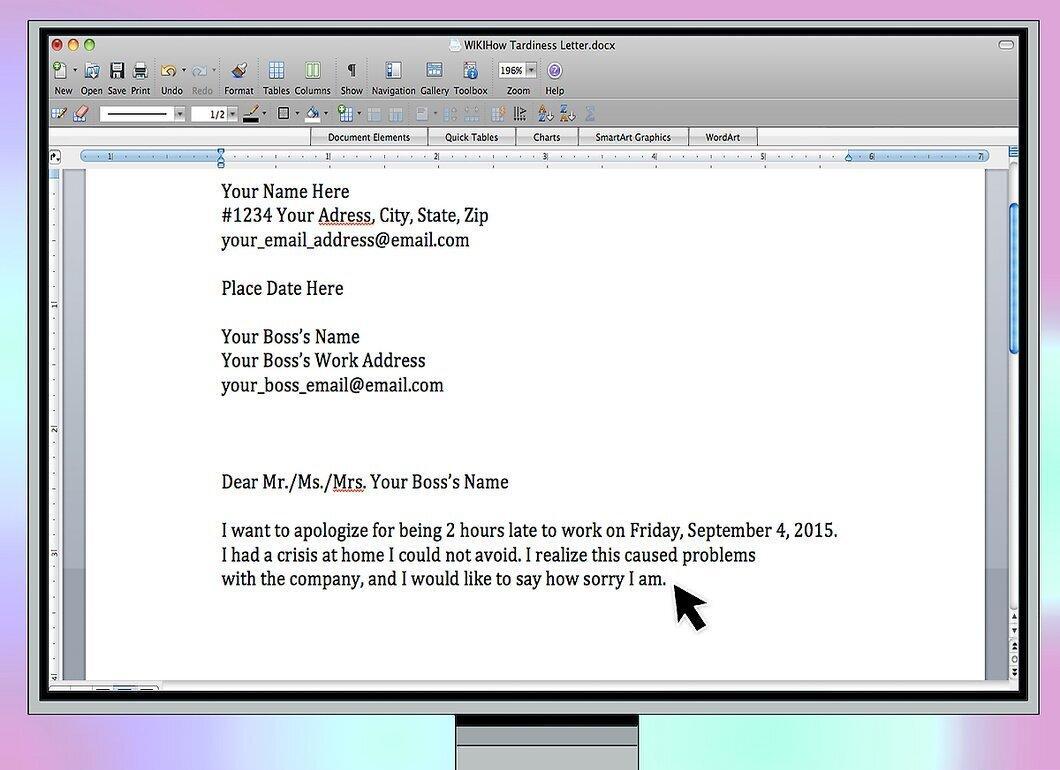
Task: Click the Format paintbrush icon
Action: click(x=238, y=70)
